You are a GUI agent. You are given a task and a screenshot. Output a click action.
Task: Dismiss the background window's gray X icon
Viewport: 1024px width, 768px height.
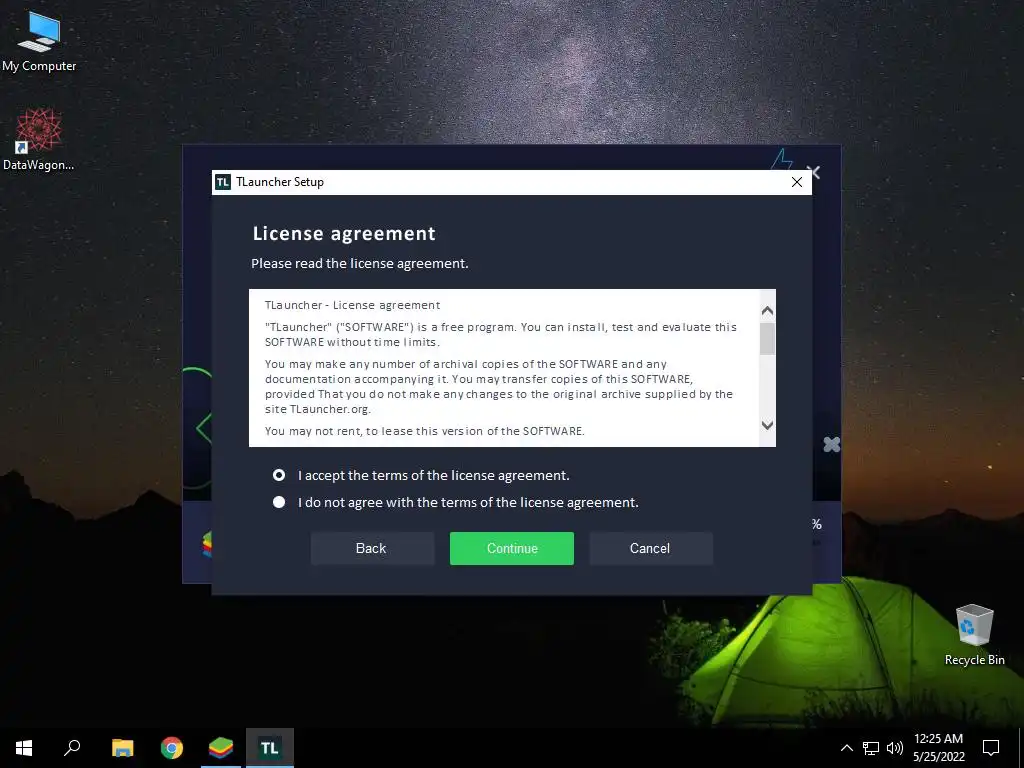tap(831, 445)
